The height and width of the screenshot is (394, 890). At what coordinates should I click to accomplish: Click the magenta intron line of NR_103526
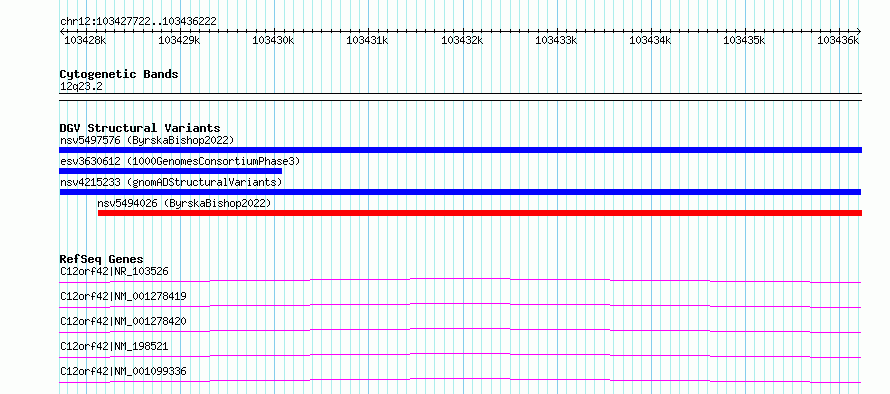coord(460,280)
